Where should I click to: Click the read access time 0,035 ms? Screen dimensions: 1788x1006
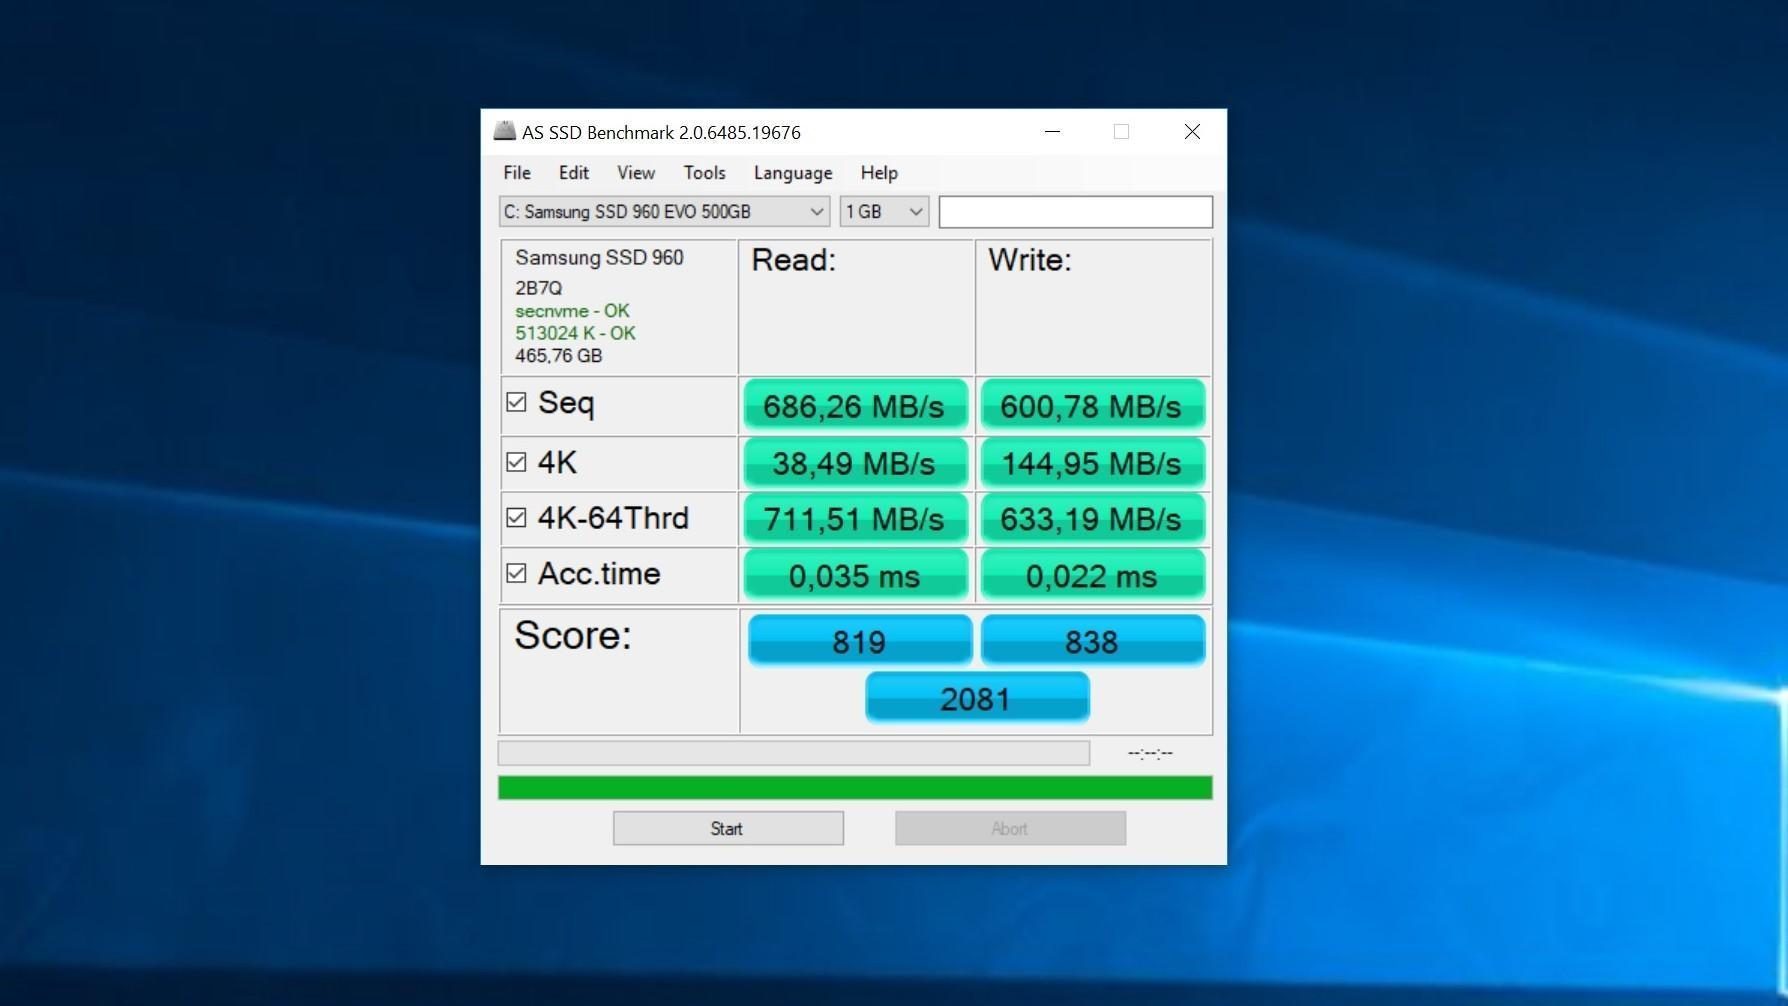(856, 575)
